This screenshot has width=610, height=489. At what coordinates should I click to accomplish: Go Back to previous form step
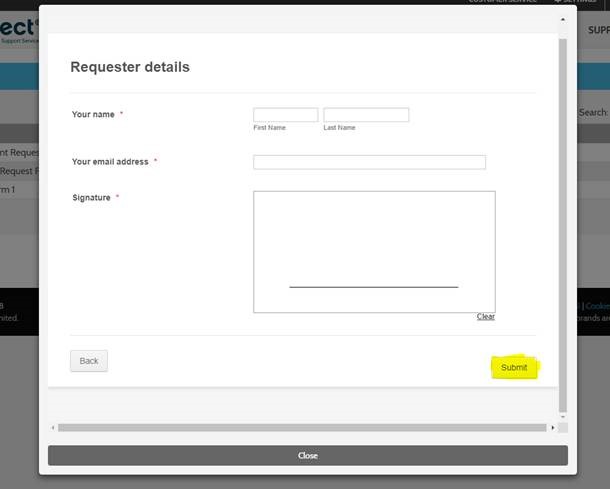click(89, 361)
